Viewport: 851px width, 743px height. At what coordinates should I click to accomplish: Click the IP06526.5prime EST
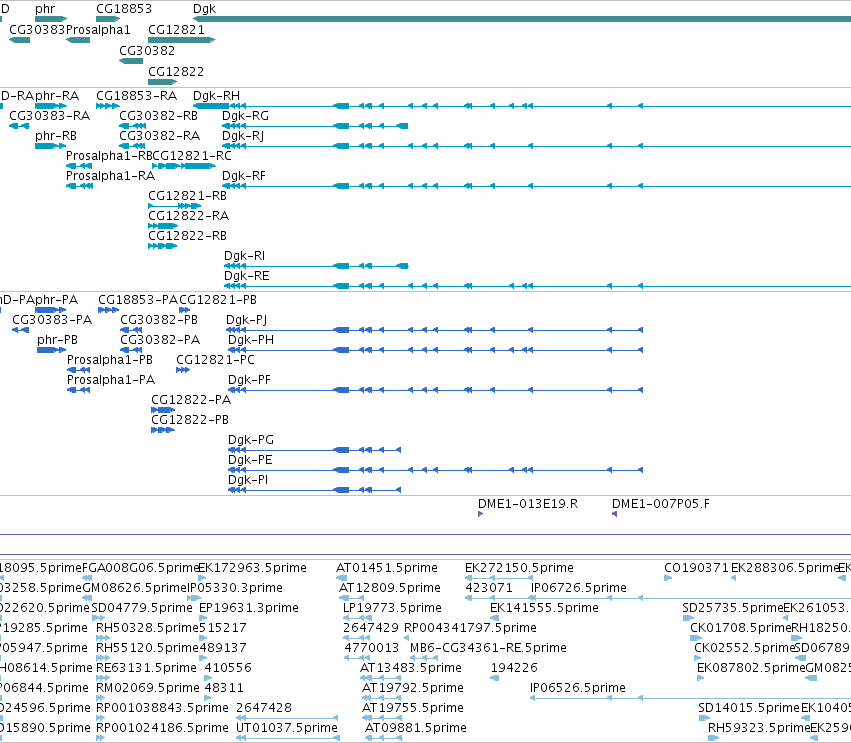(690, 698)
